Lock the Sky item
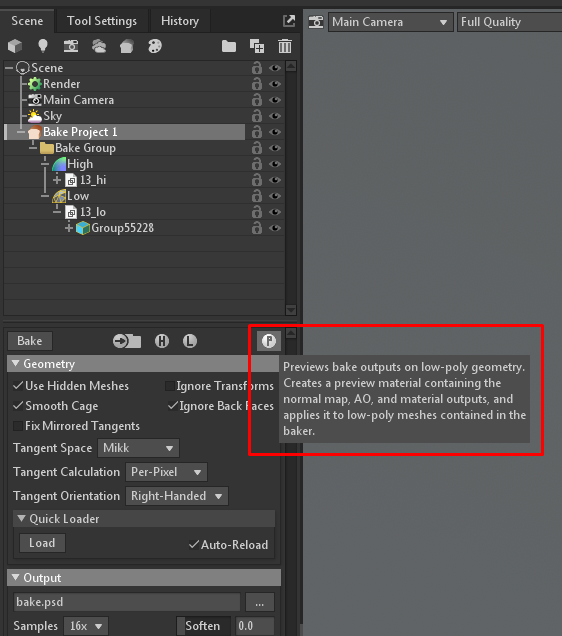Screen dimensions: 562x636 [257, 116]
